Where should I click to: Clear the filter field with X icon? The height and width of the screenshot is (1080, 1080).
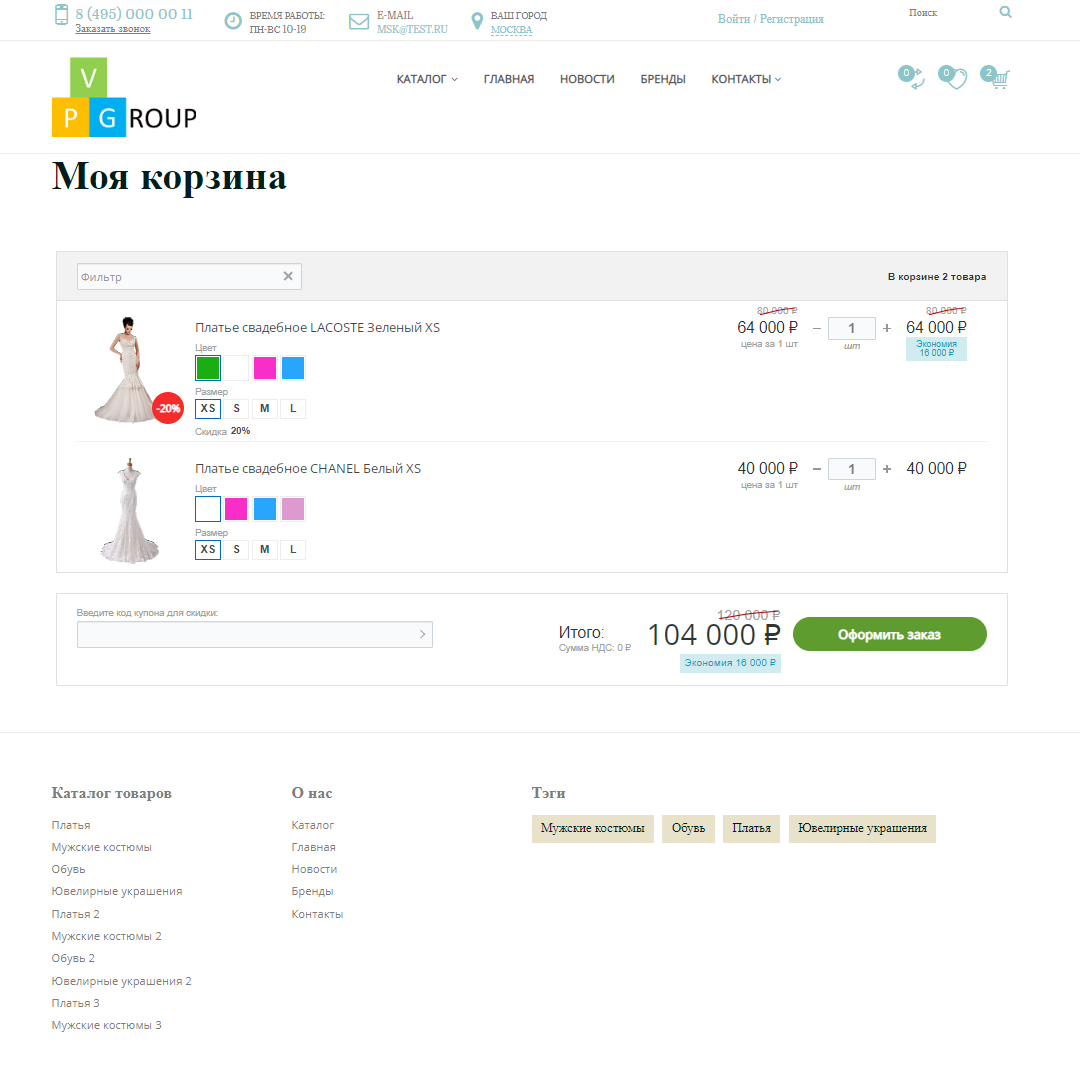[x=288, y=277]
